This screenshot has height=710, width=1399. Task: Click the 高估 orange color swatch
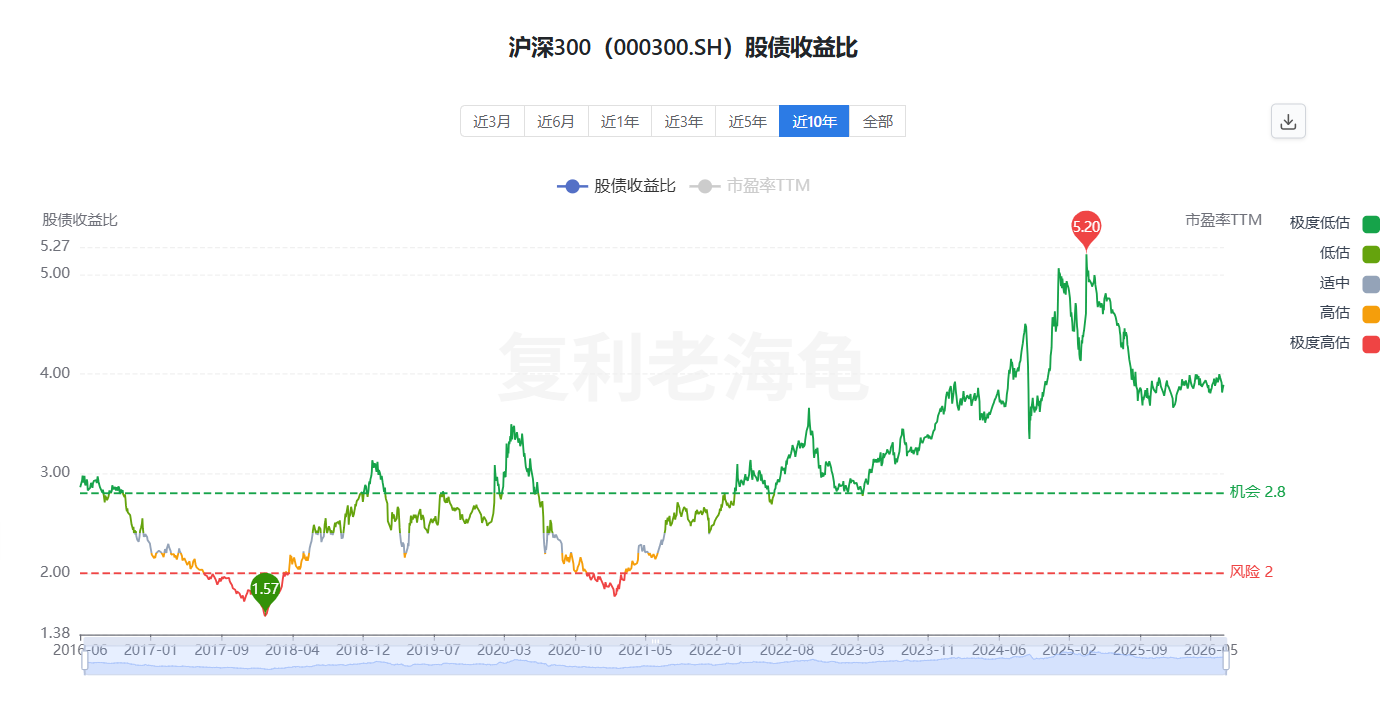pyautogui.click(x=1370, y=313)
